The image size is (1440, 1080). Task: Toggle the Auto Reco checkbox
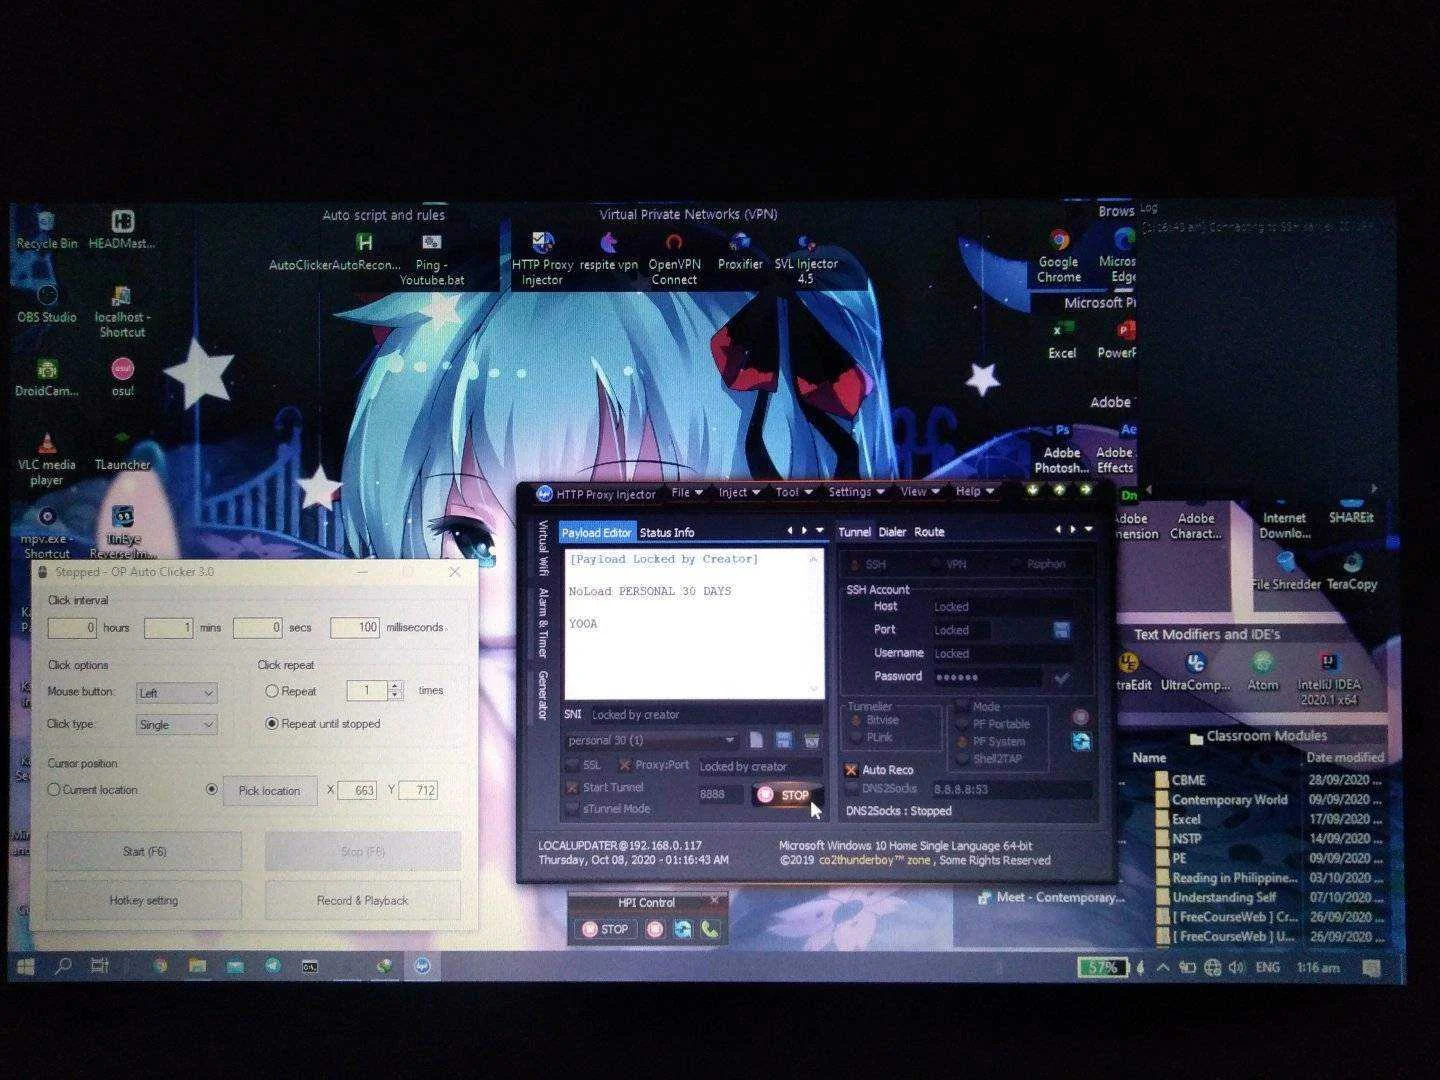point(851,770)
